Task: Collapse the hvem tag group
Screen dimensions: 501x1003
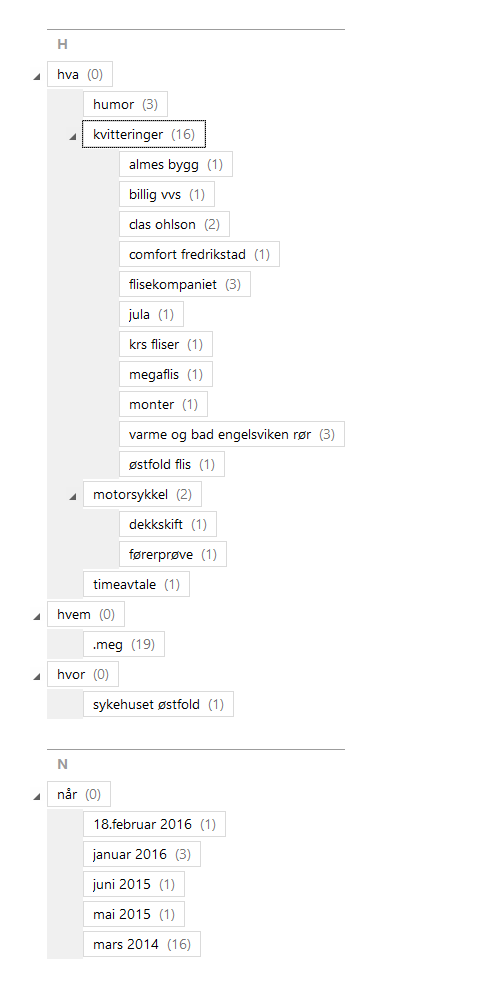Action: click(36, 617)
